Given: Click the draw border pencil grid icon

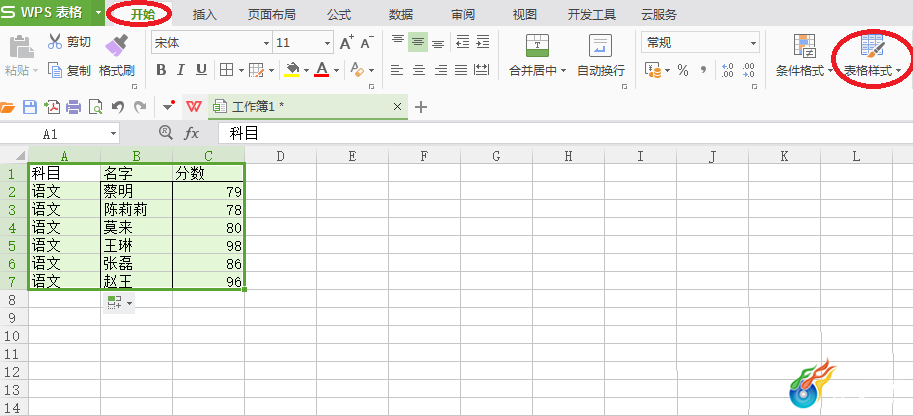Looking at the screenshot, I should tap(256, 70).
